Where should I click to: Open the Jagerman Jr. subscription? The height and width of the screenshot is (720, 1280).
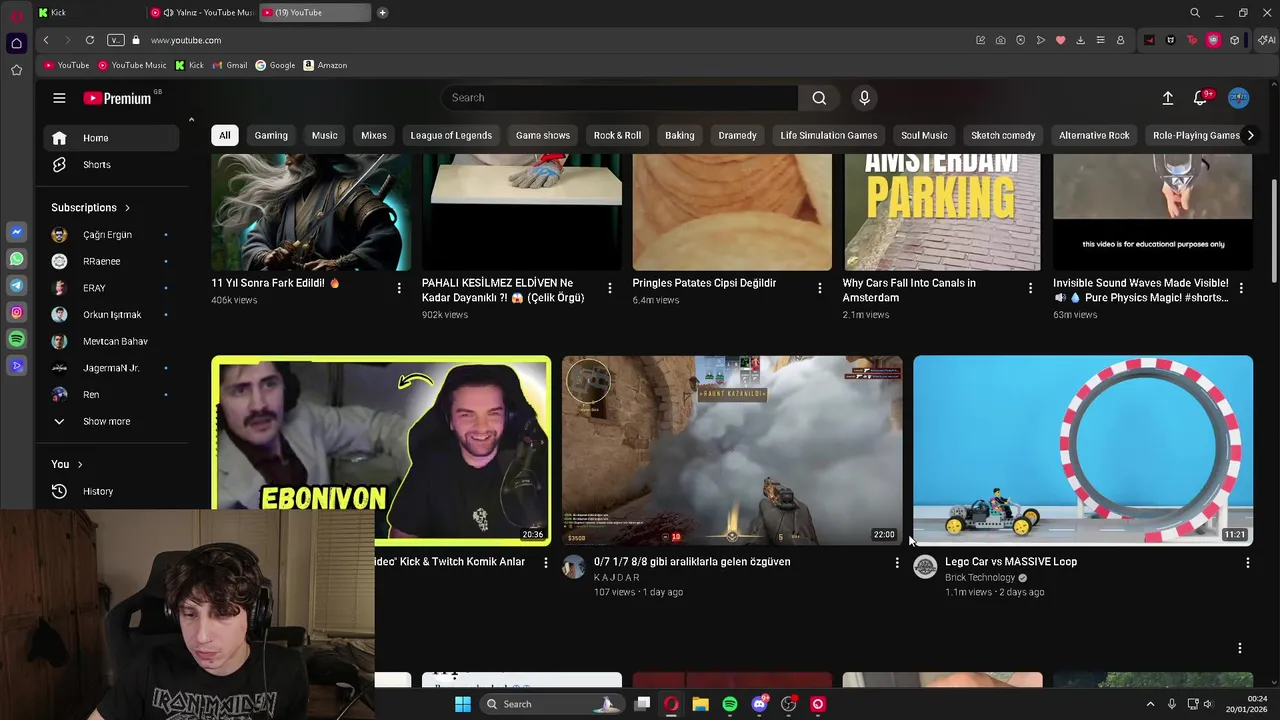pyautogui.click(x=110, y=368)
